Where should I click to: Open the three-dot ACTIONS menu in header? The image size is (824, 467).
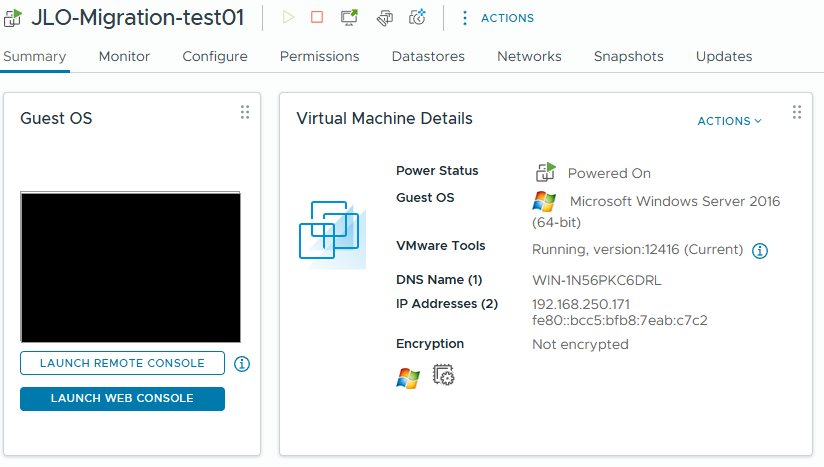(x=498, y=18)
